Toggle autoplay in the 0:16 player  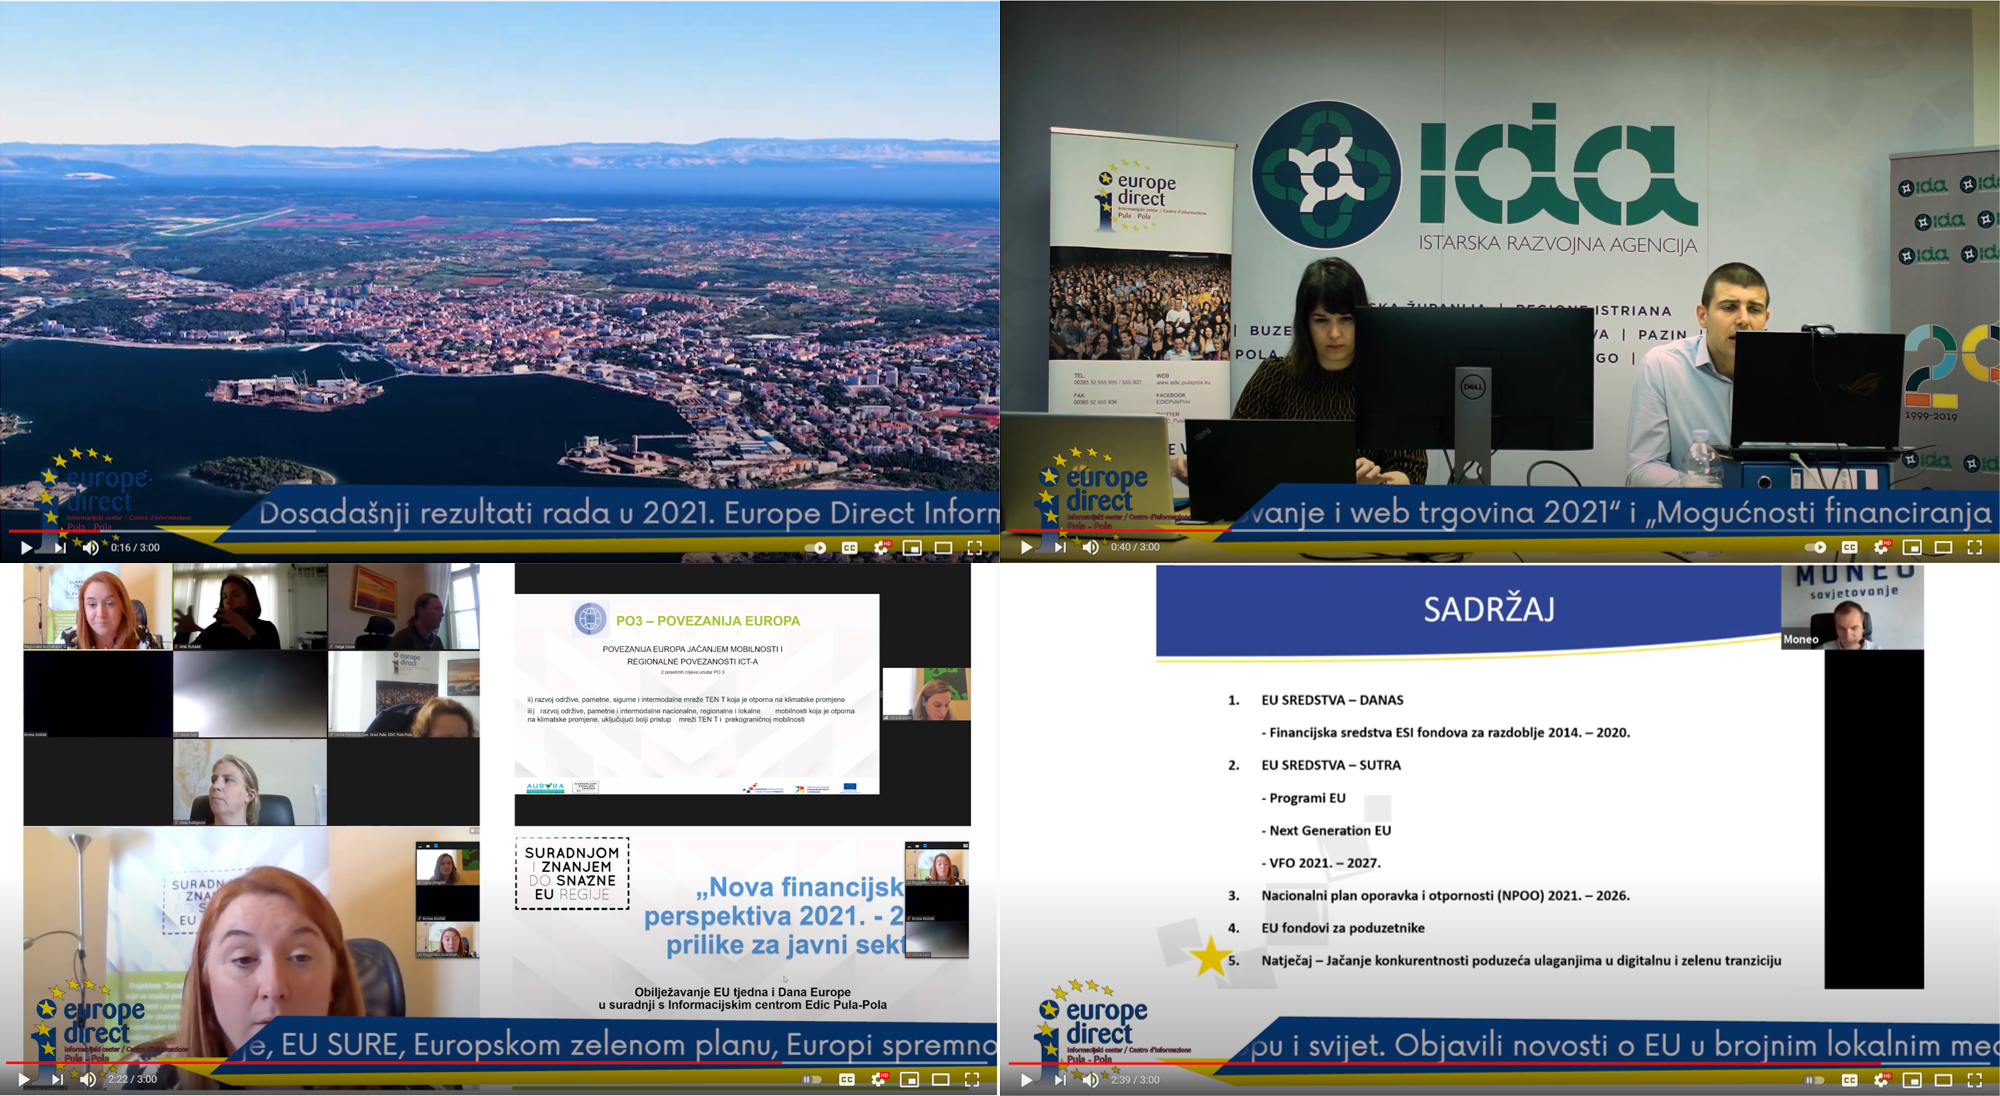(816, 548)
